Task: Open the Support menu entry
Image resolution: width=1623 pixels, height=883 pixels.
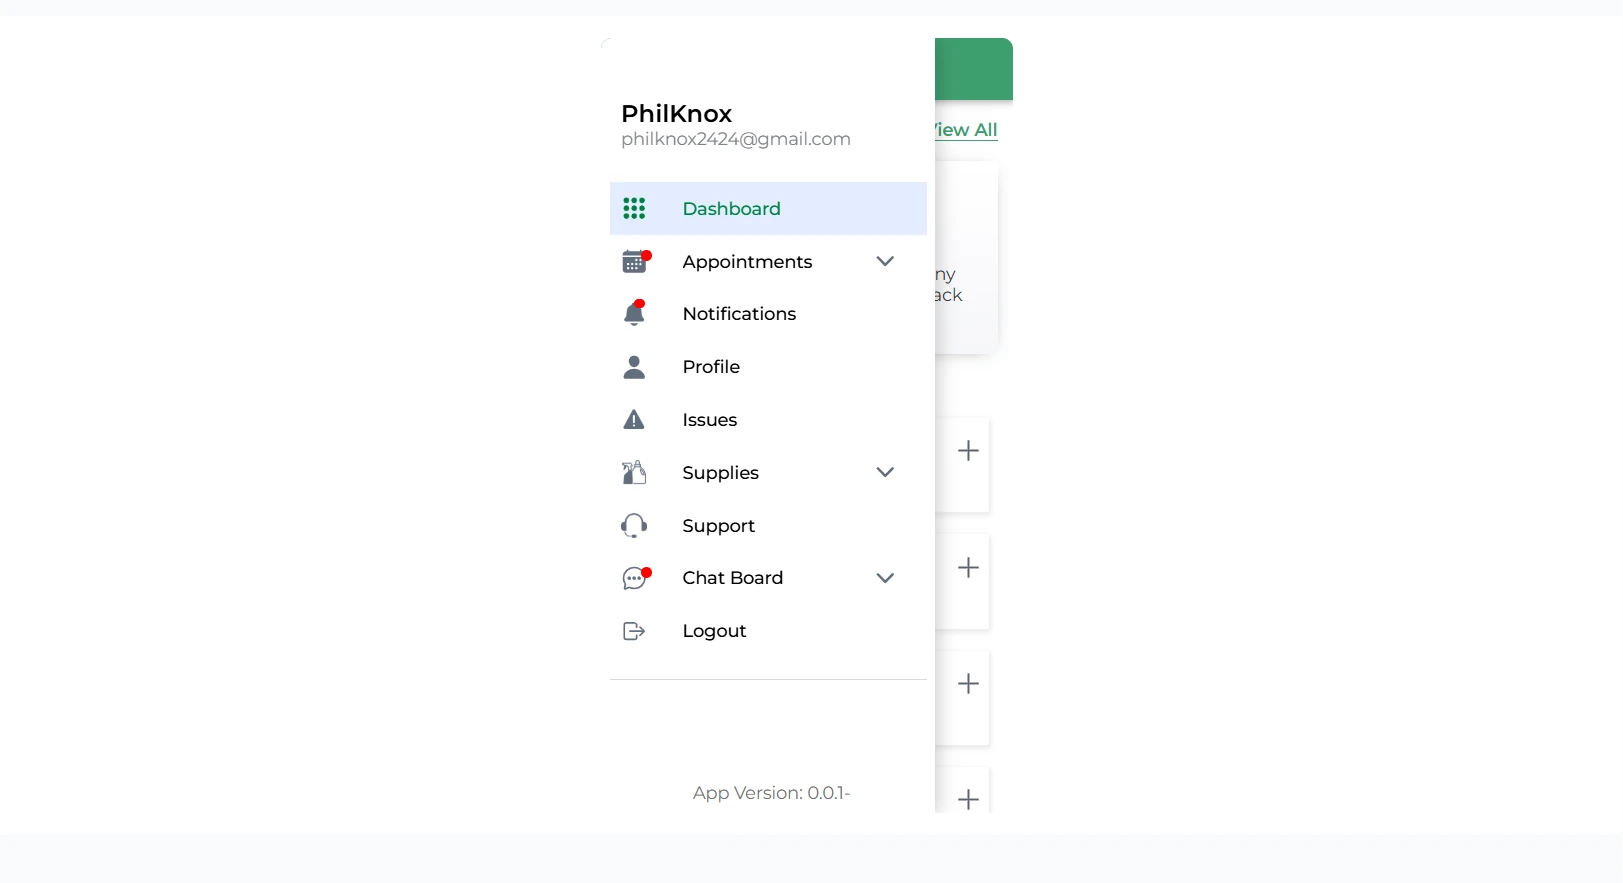Action: 718,526
